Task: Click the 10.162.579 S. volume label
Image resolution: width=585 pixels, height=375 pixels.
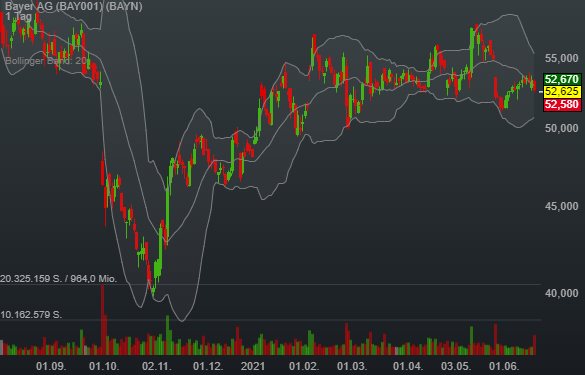Action: 31,315
